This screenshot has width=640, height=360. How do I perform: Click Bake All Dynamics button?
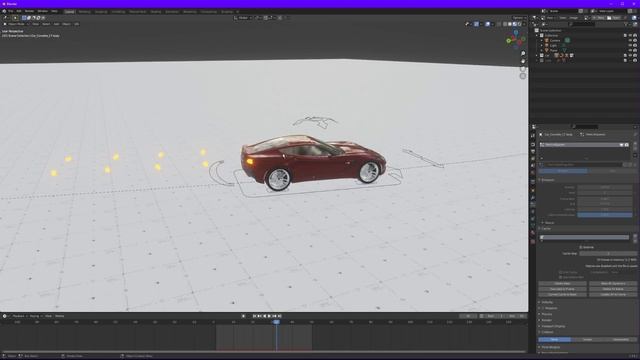pyautogui.click(x=613, y=283)
